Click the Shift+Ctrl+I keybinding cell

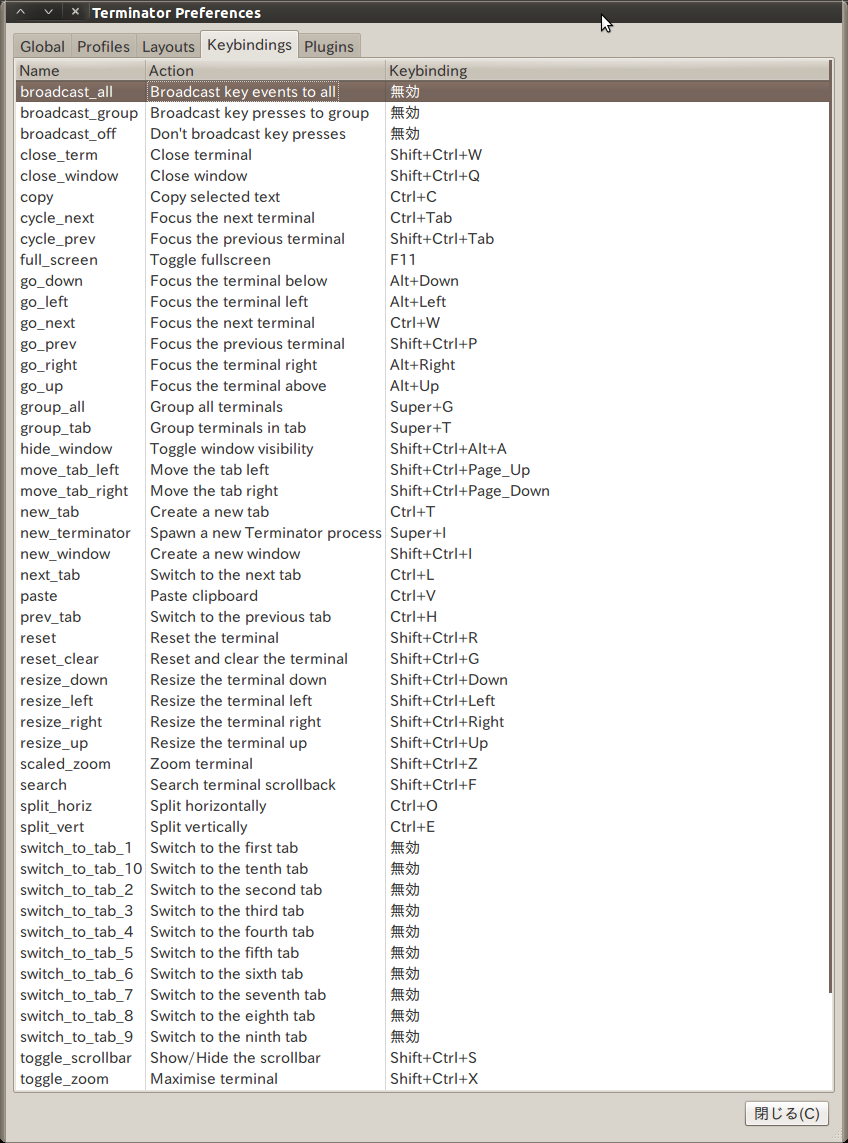click(431, 554)
